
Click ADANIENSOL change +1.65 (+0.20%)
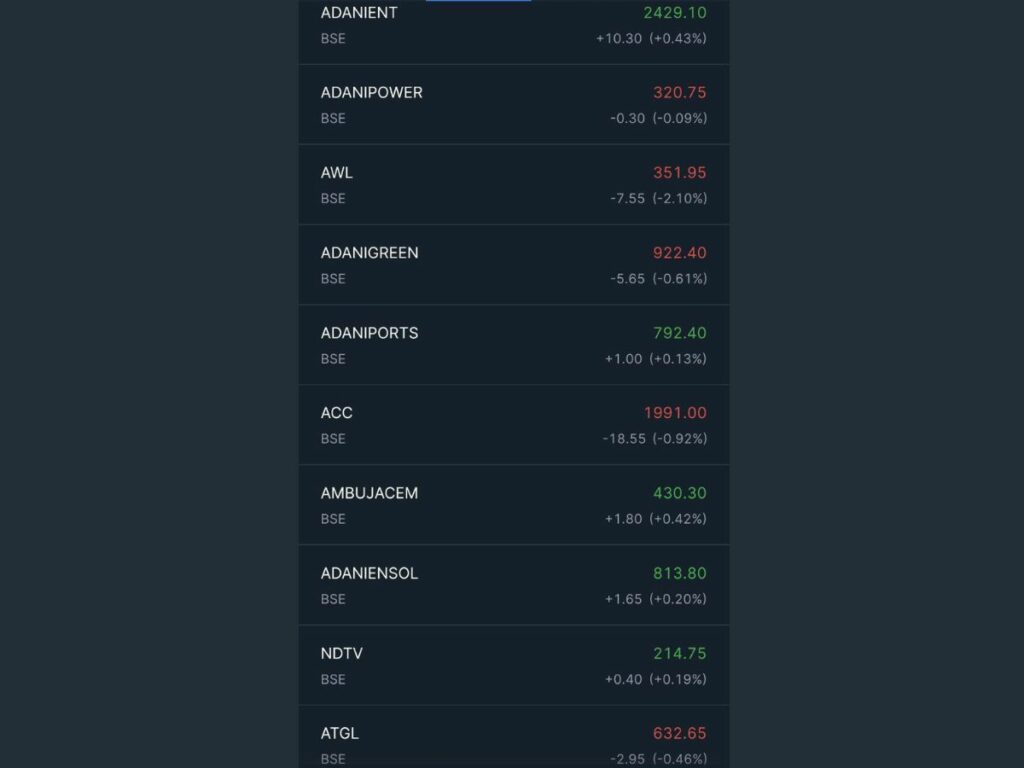(x=656, y=599)
